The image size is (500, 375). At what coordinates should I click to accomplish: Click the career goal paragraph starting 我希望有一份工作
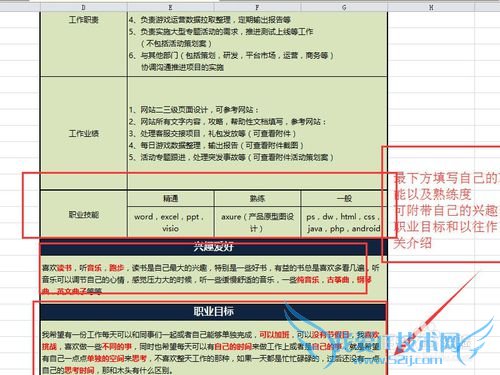coord(211,352)
